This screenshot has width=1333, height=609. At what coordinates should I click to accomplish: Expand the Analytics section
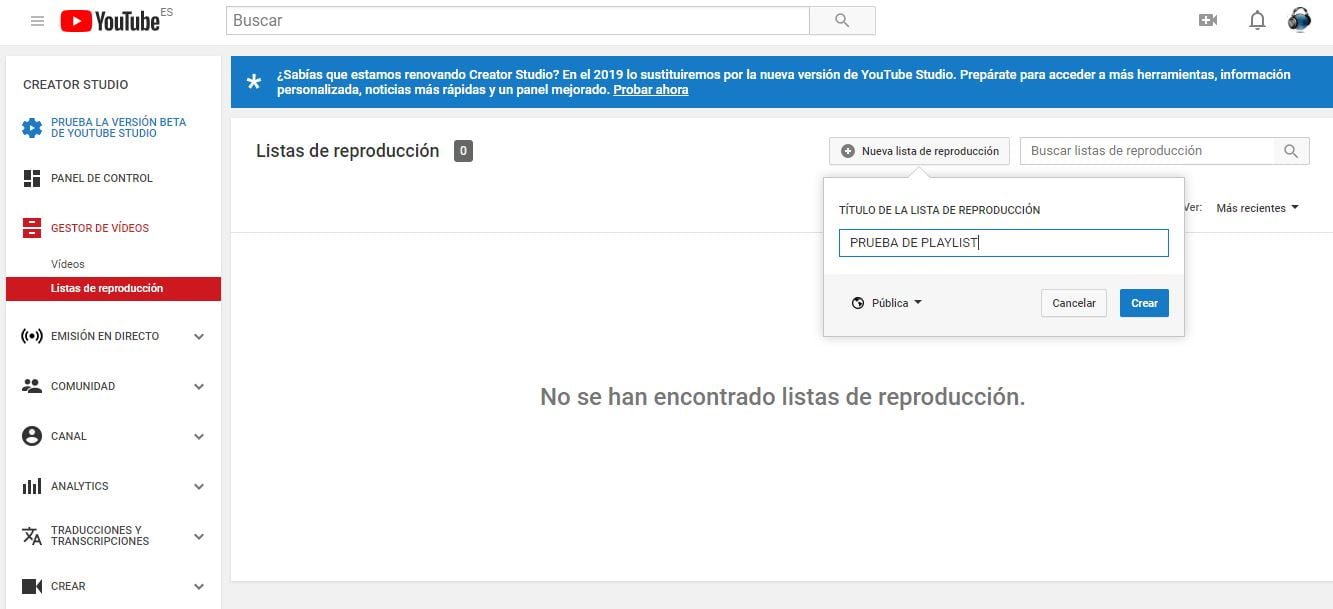(x=199, y=487)
